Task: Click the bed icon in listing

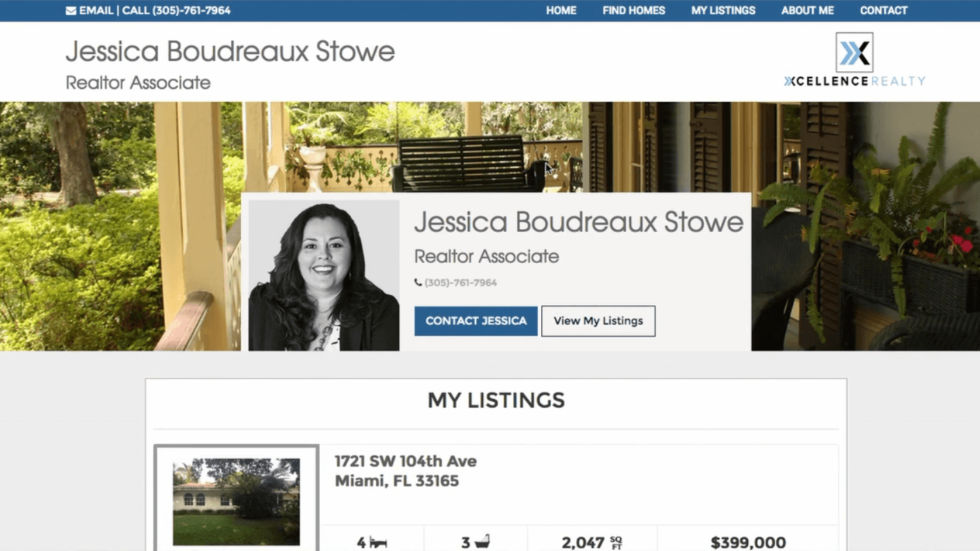Action: [x=378, y=542]
